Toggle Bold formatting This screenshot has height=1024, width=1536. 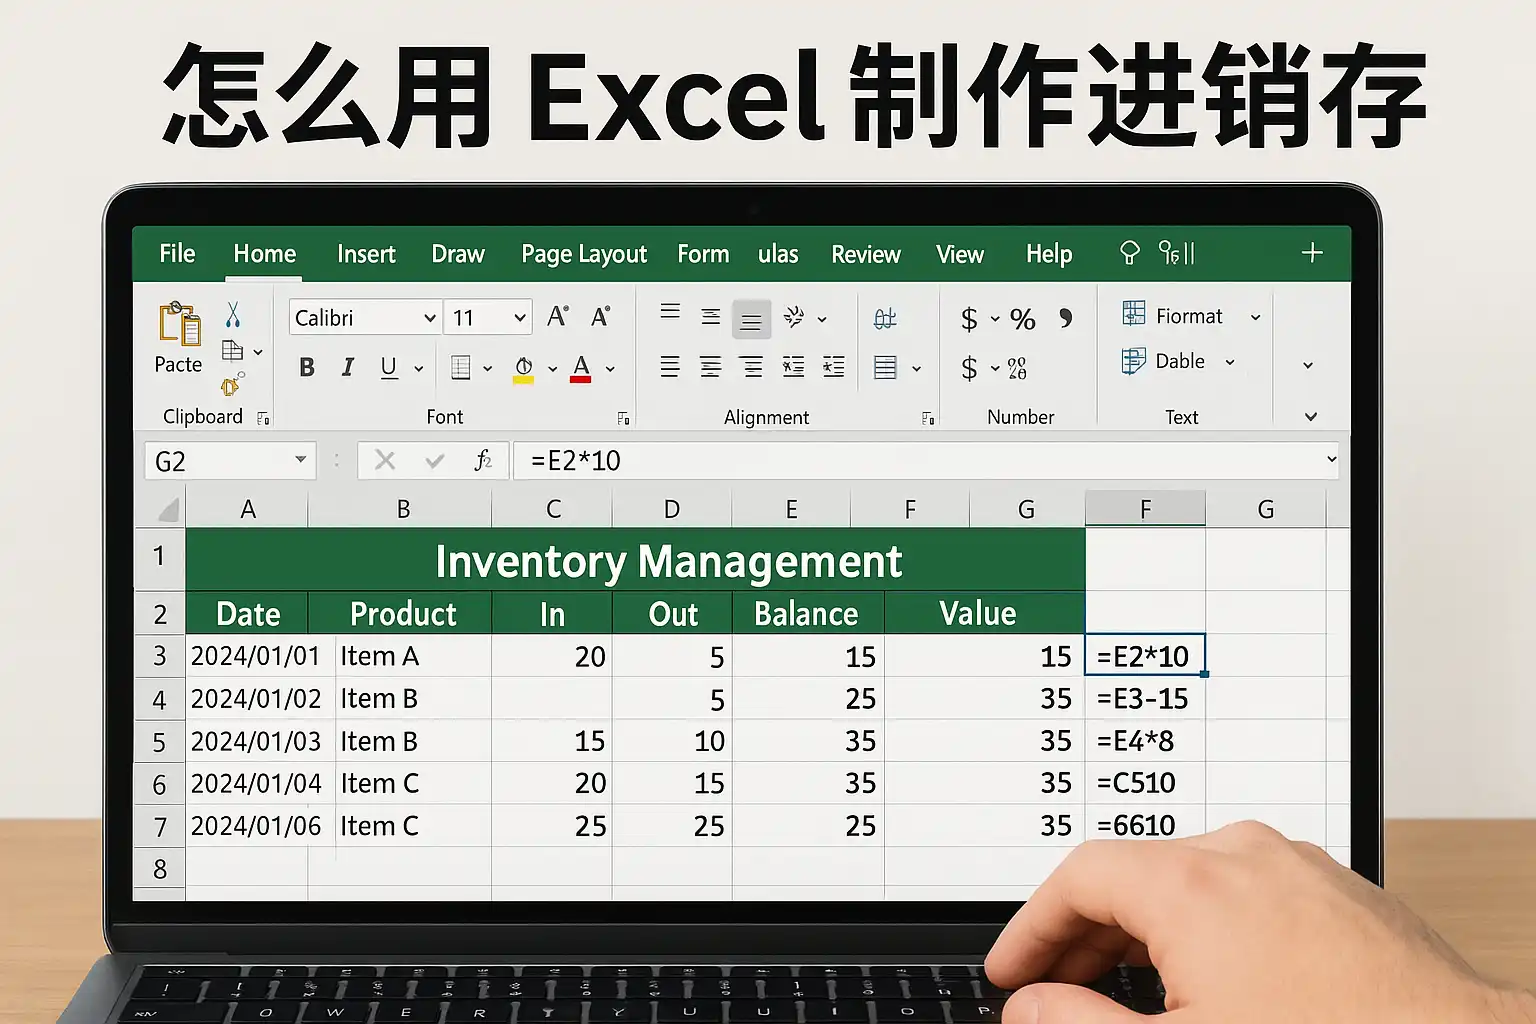point(307,368)
